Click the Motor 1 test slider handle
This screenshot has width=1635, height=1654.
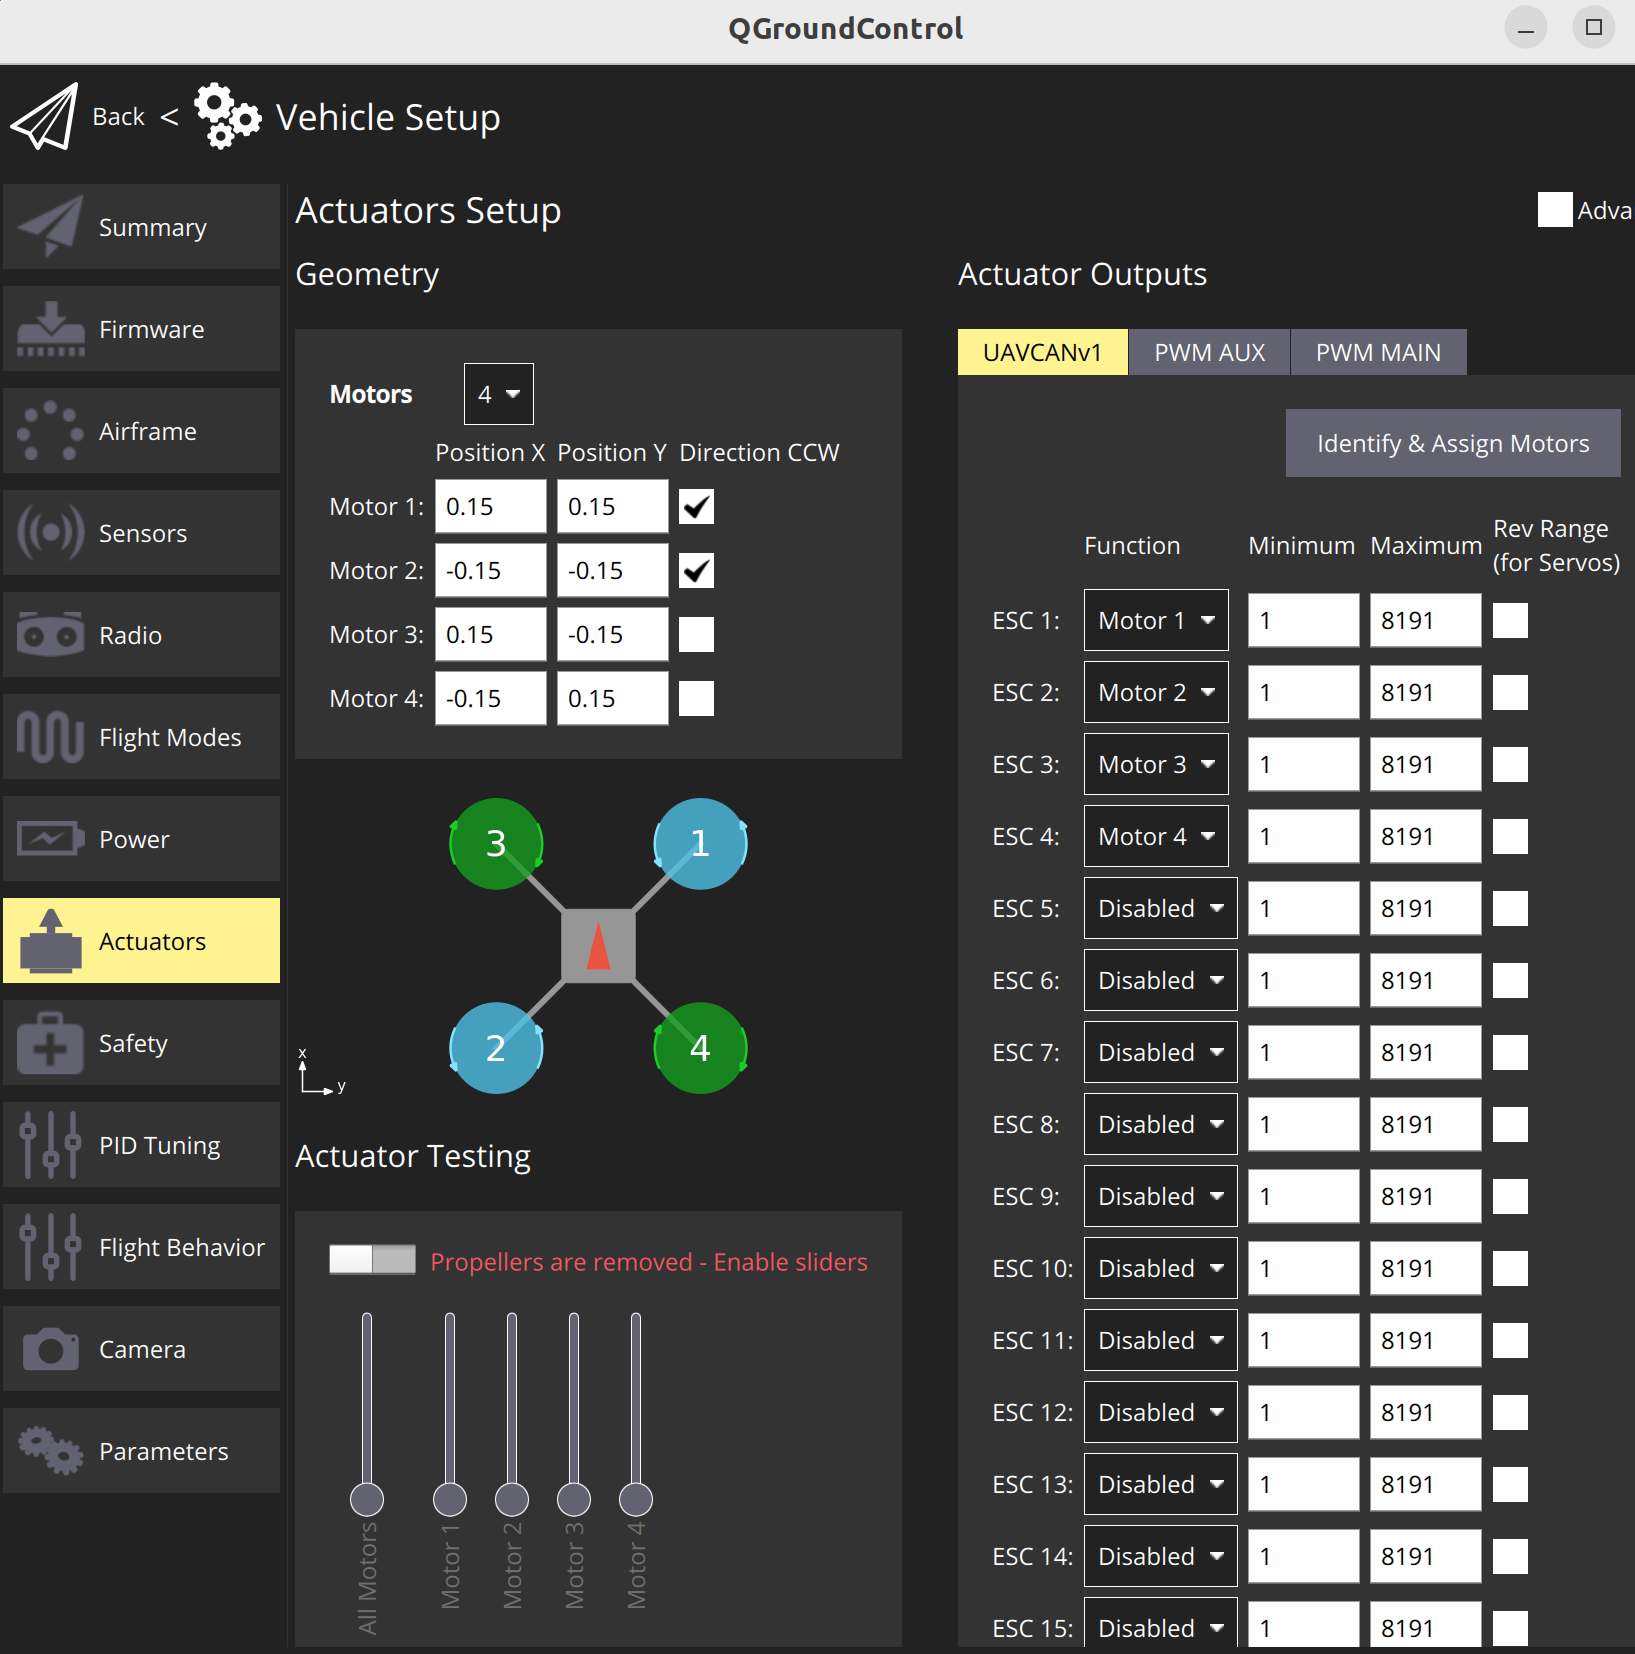click(450, 1499)
